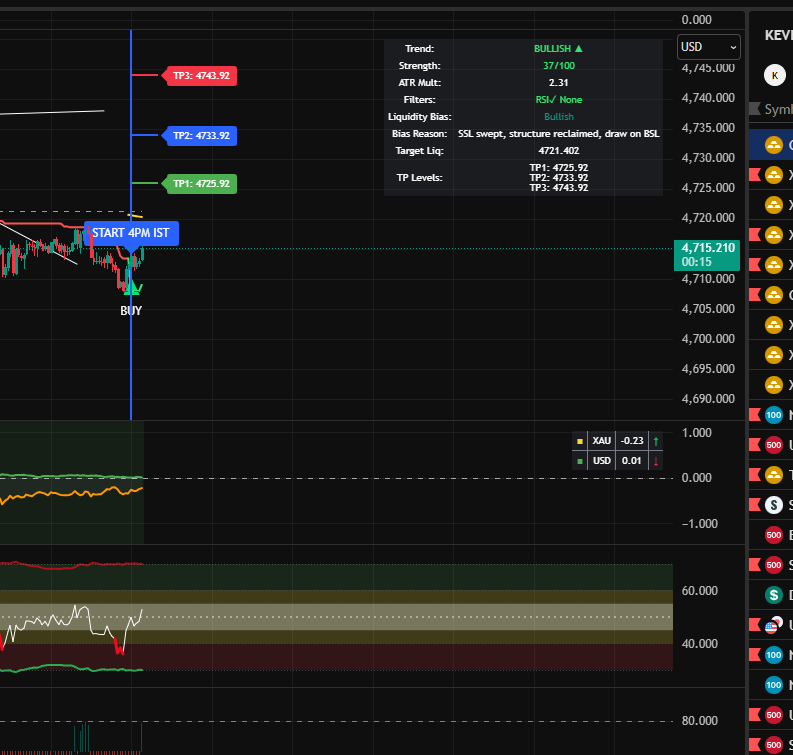Click the Symbol column header in watchlist

tap(776, 109)
